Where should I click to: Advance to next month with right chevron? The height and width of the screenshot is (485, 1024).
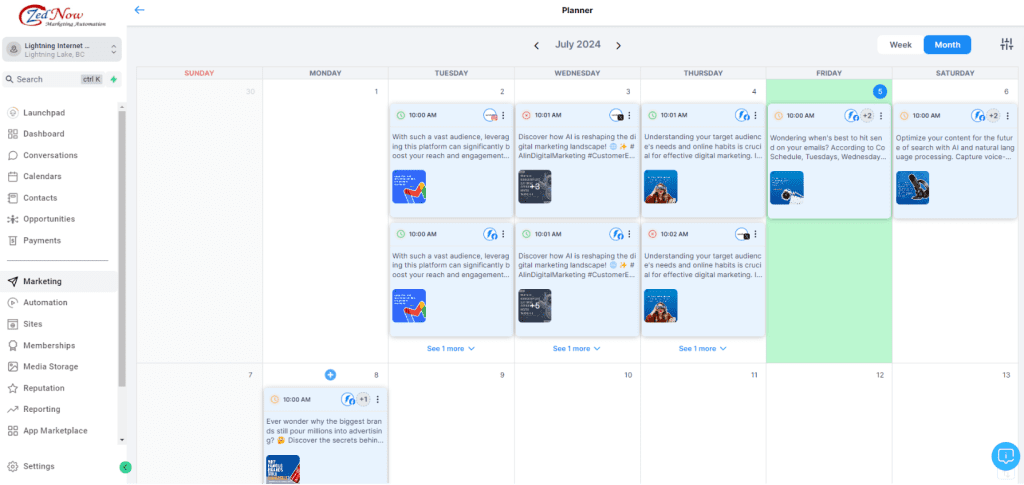[x=618, y=46]
